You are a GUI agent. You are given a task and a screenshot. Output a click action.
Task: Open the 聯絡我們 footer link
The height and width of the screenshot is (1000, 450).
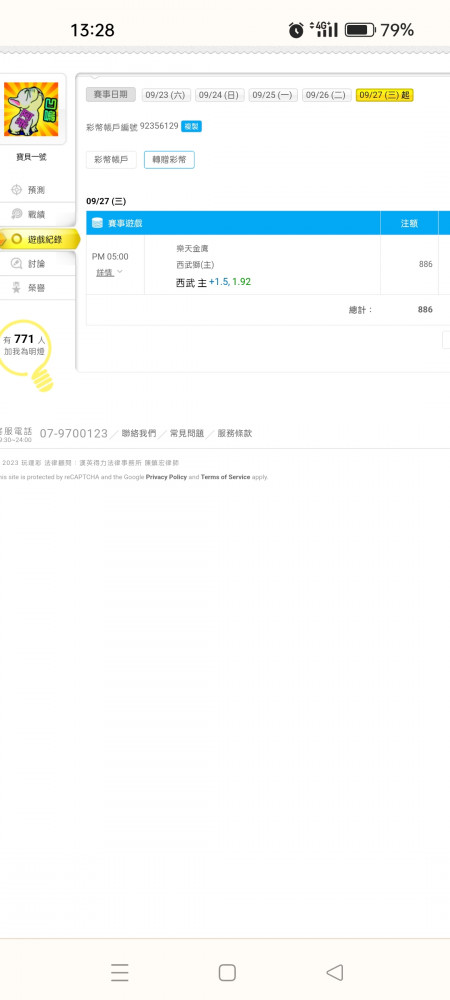138,433
